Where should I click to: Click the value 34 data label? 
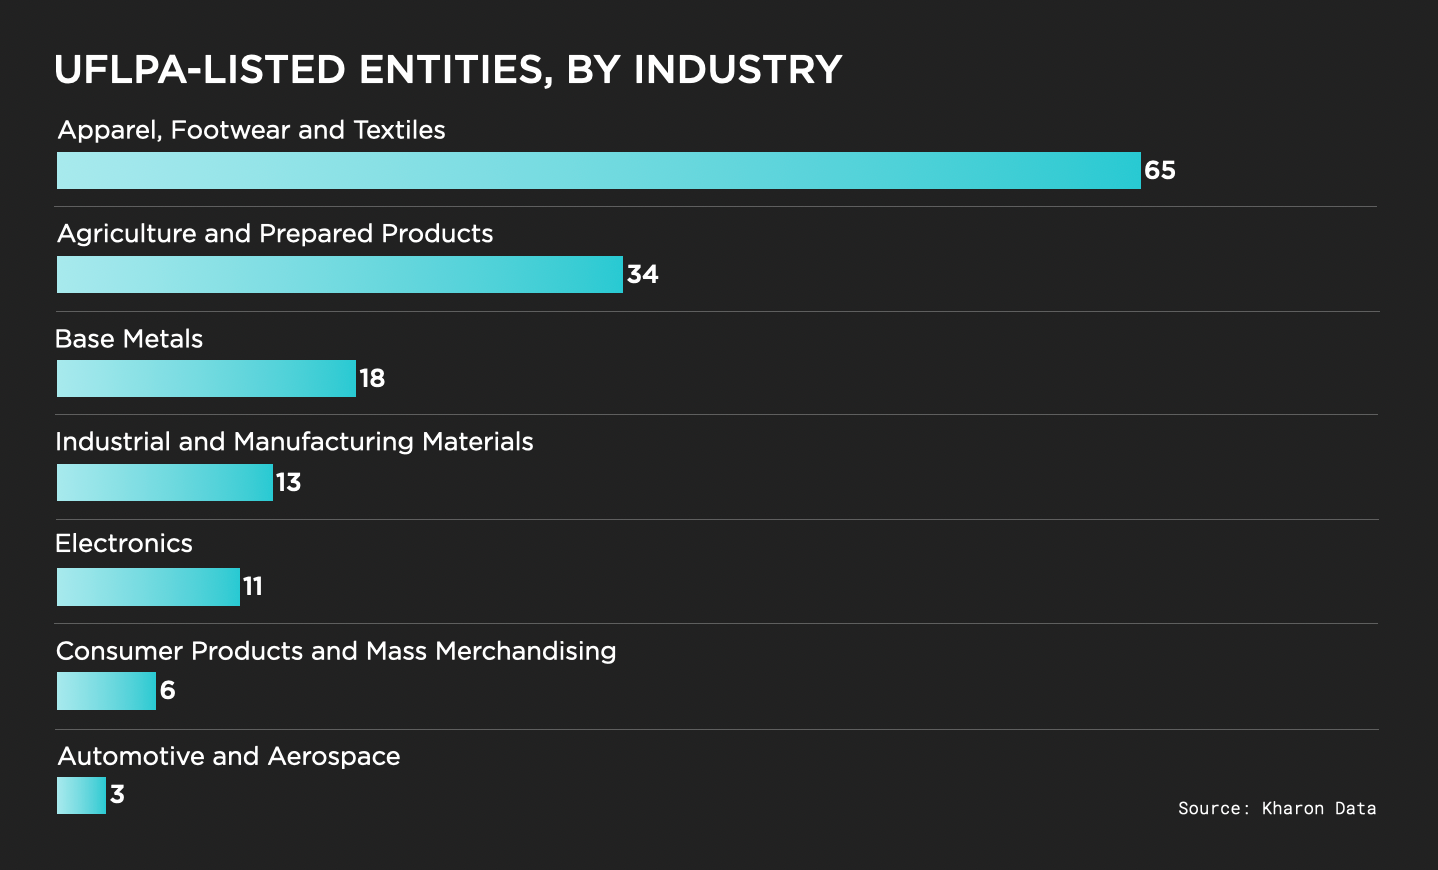click(x=642, y=275)
